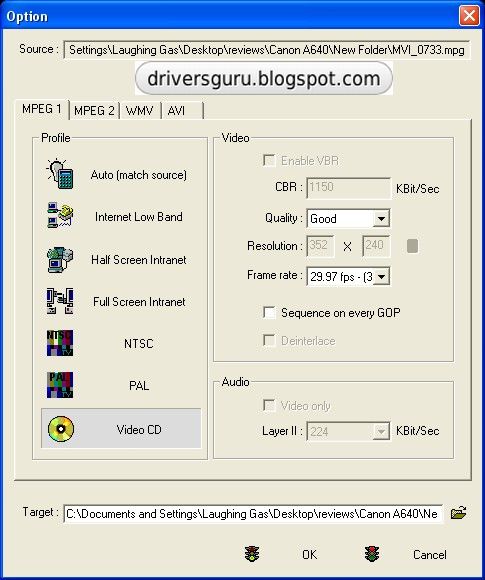Viewport: 485px width, 580px height.
Task: Select the Internet Low Band profile label
Action: click(139, 217)
